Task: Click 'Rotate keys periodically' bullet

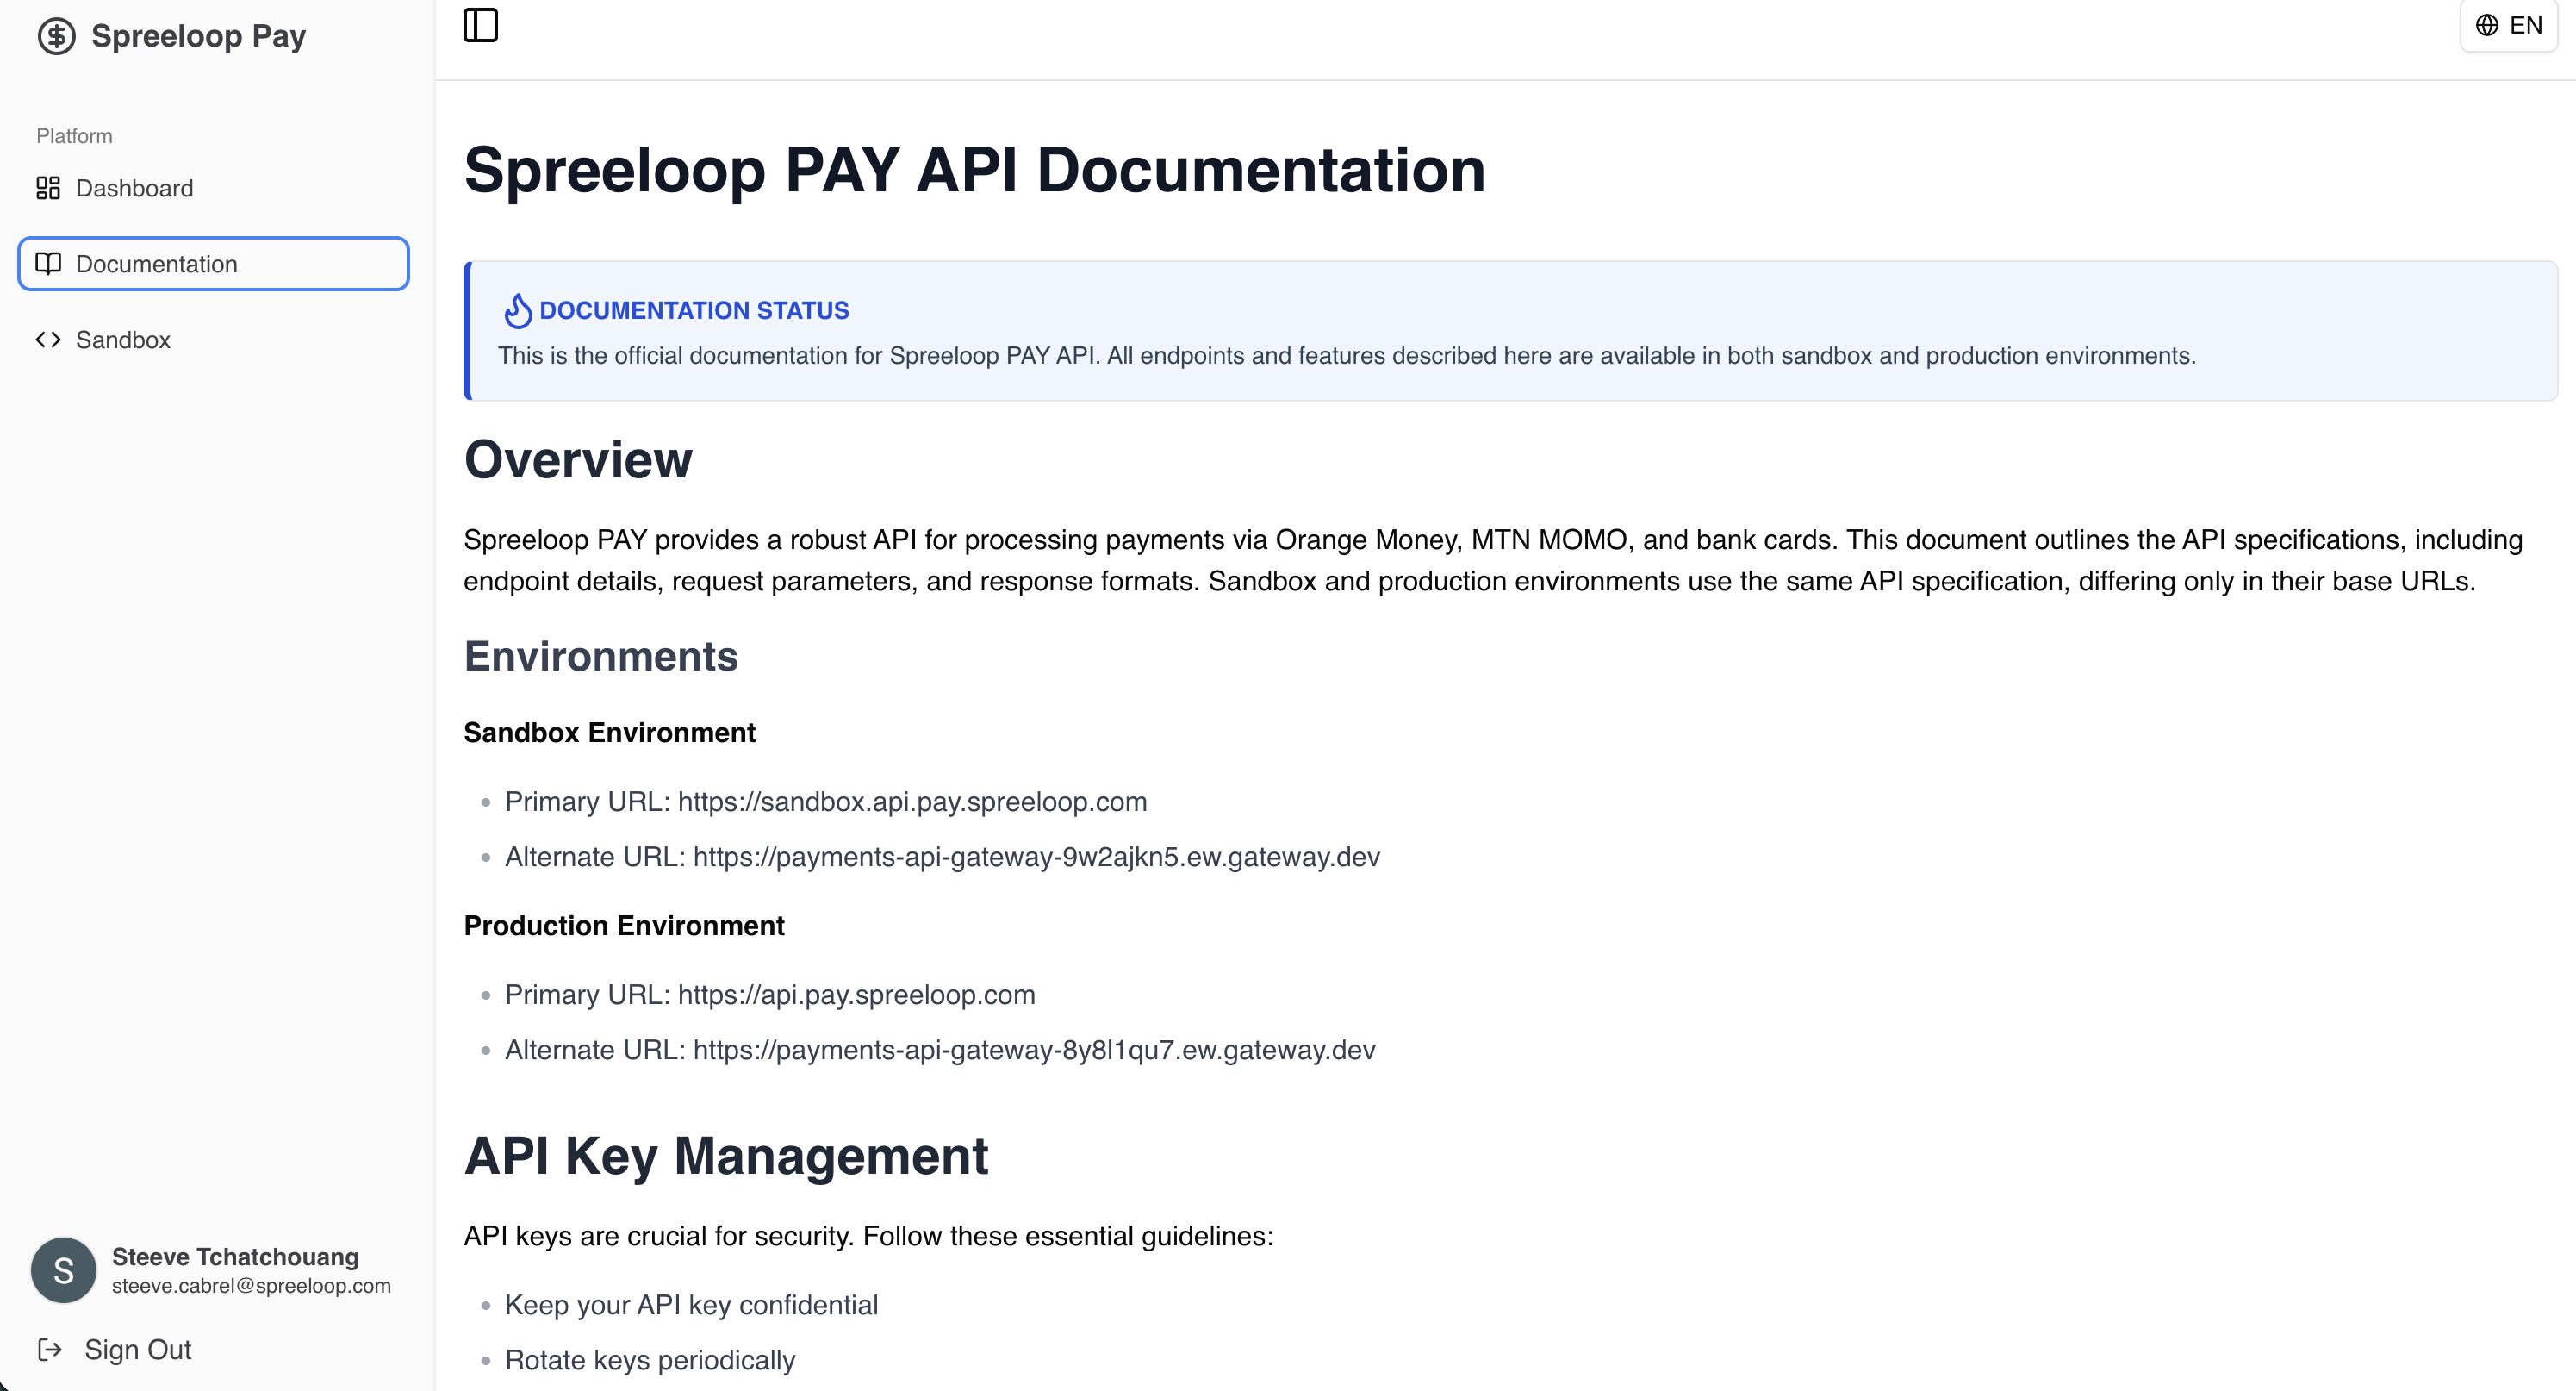Action: [x=650, y=1360]
